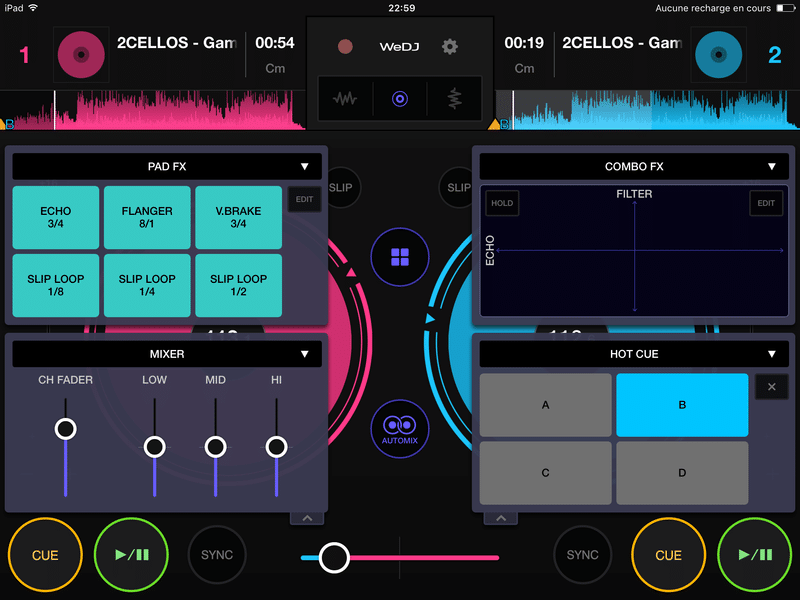The width and height of the screenshot is (800, 600).
Task: Collapse deck 1 panel with the up chevron
Action: (x=307, y=518)
